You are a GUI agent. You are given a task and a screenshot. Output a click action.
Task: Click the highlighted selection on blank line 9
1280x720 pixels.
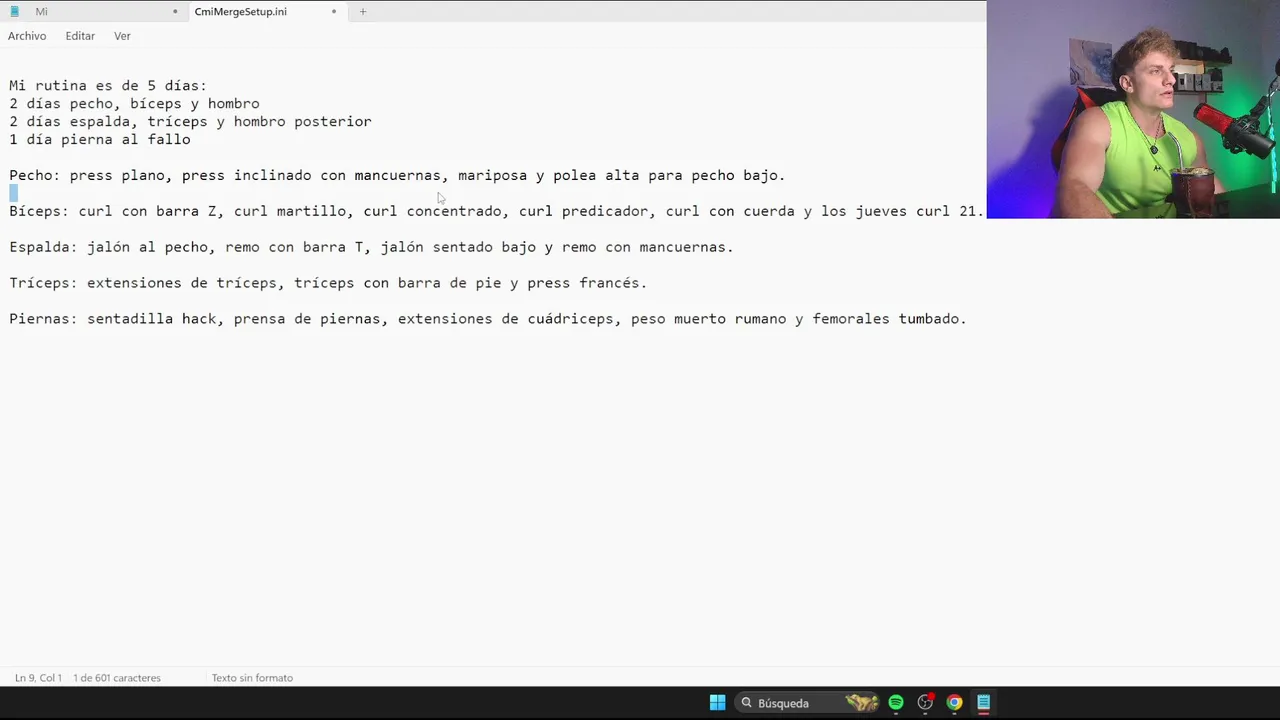(x=14, y=193)
